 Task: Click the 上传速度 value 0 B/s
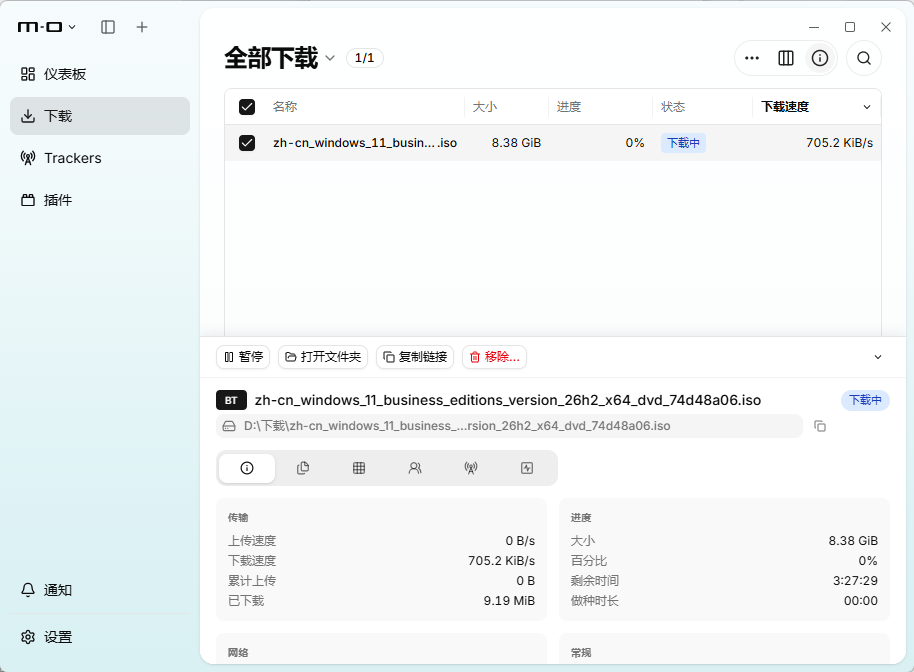[x=520, y=541]
